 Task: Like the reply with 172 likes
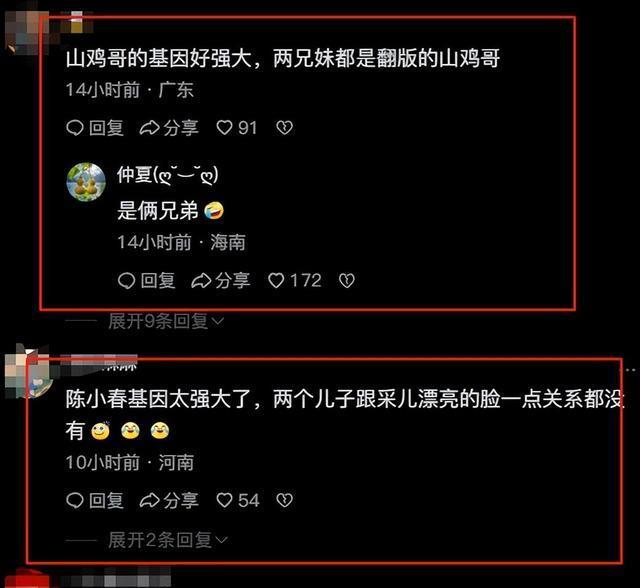coord(294,281)
